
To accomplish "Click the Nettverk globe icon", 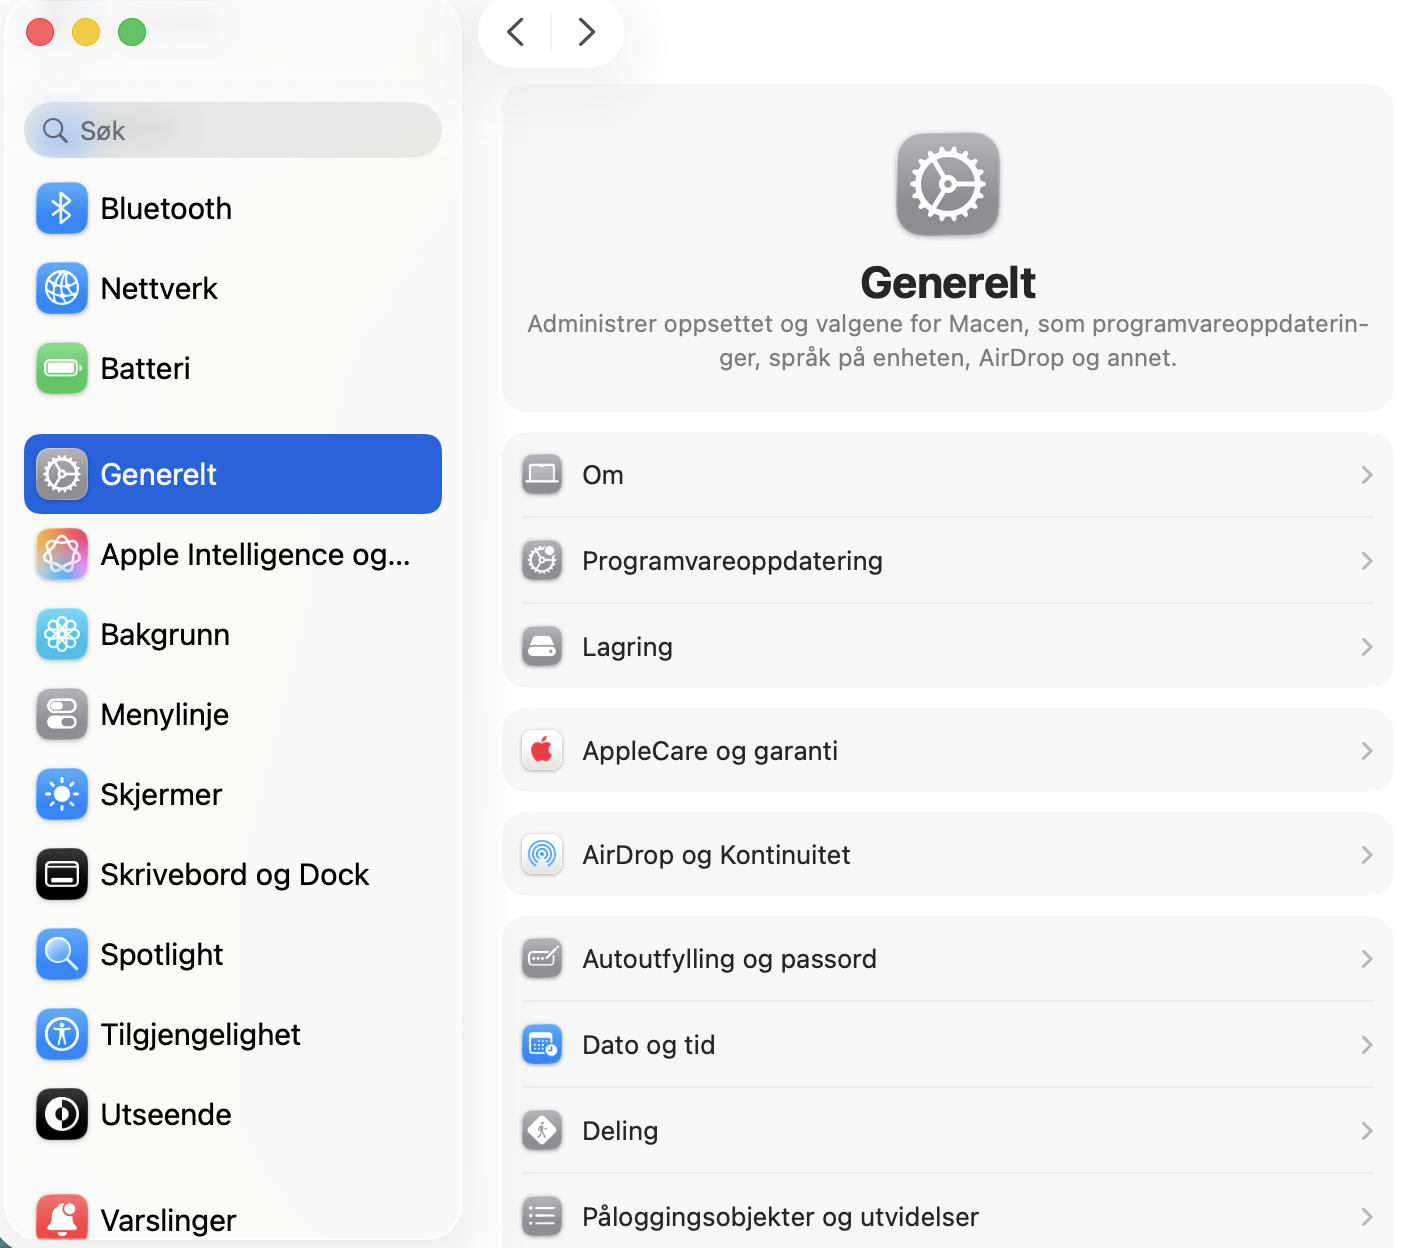I will click(62, 288).
